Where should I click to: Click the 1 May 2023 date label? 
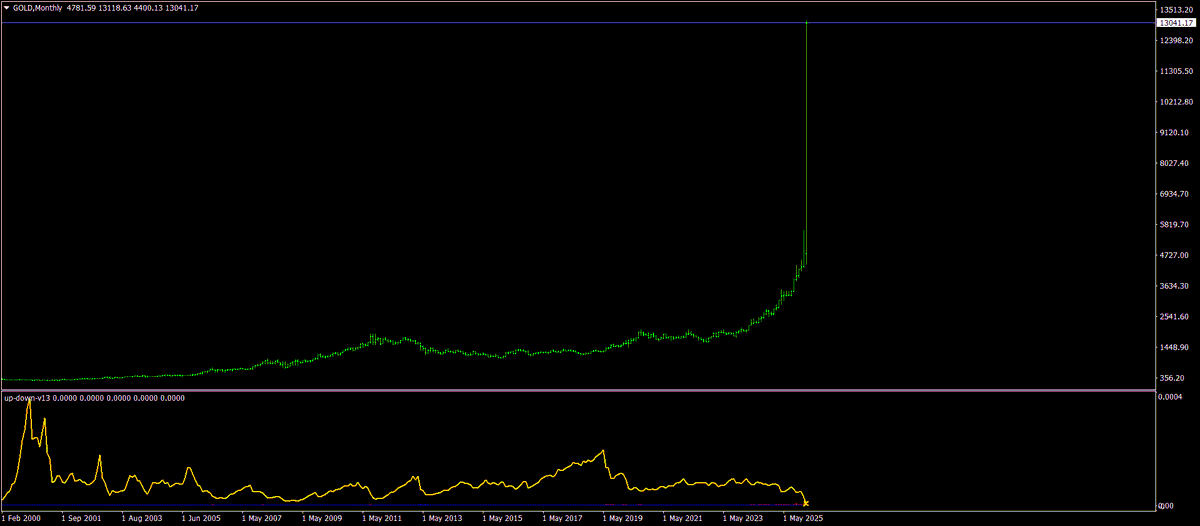click(741, 519)
